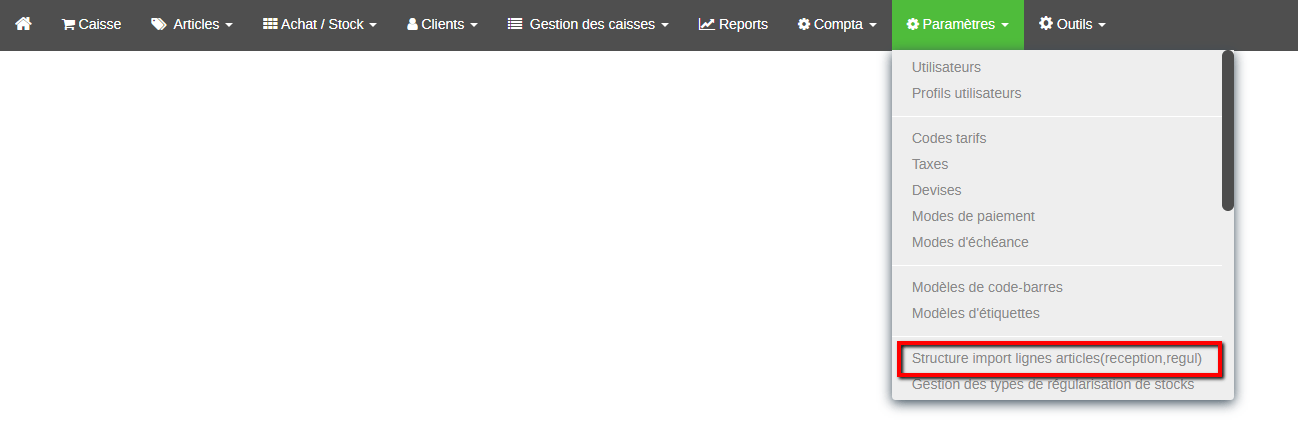The height and width of the screenshot is (428, 1298).
Task: Click the list icon beside Gestion des caisses
Action: click(515, 24)
